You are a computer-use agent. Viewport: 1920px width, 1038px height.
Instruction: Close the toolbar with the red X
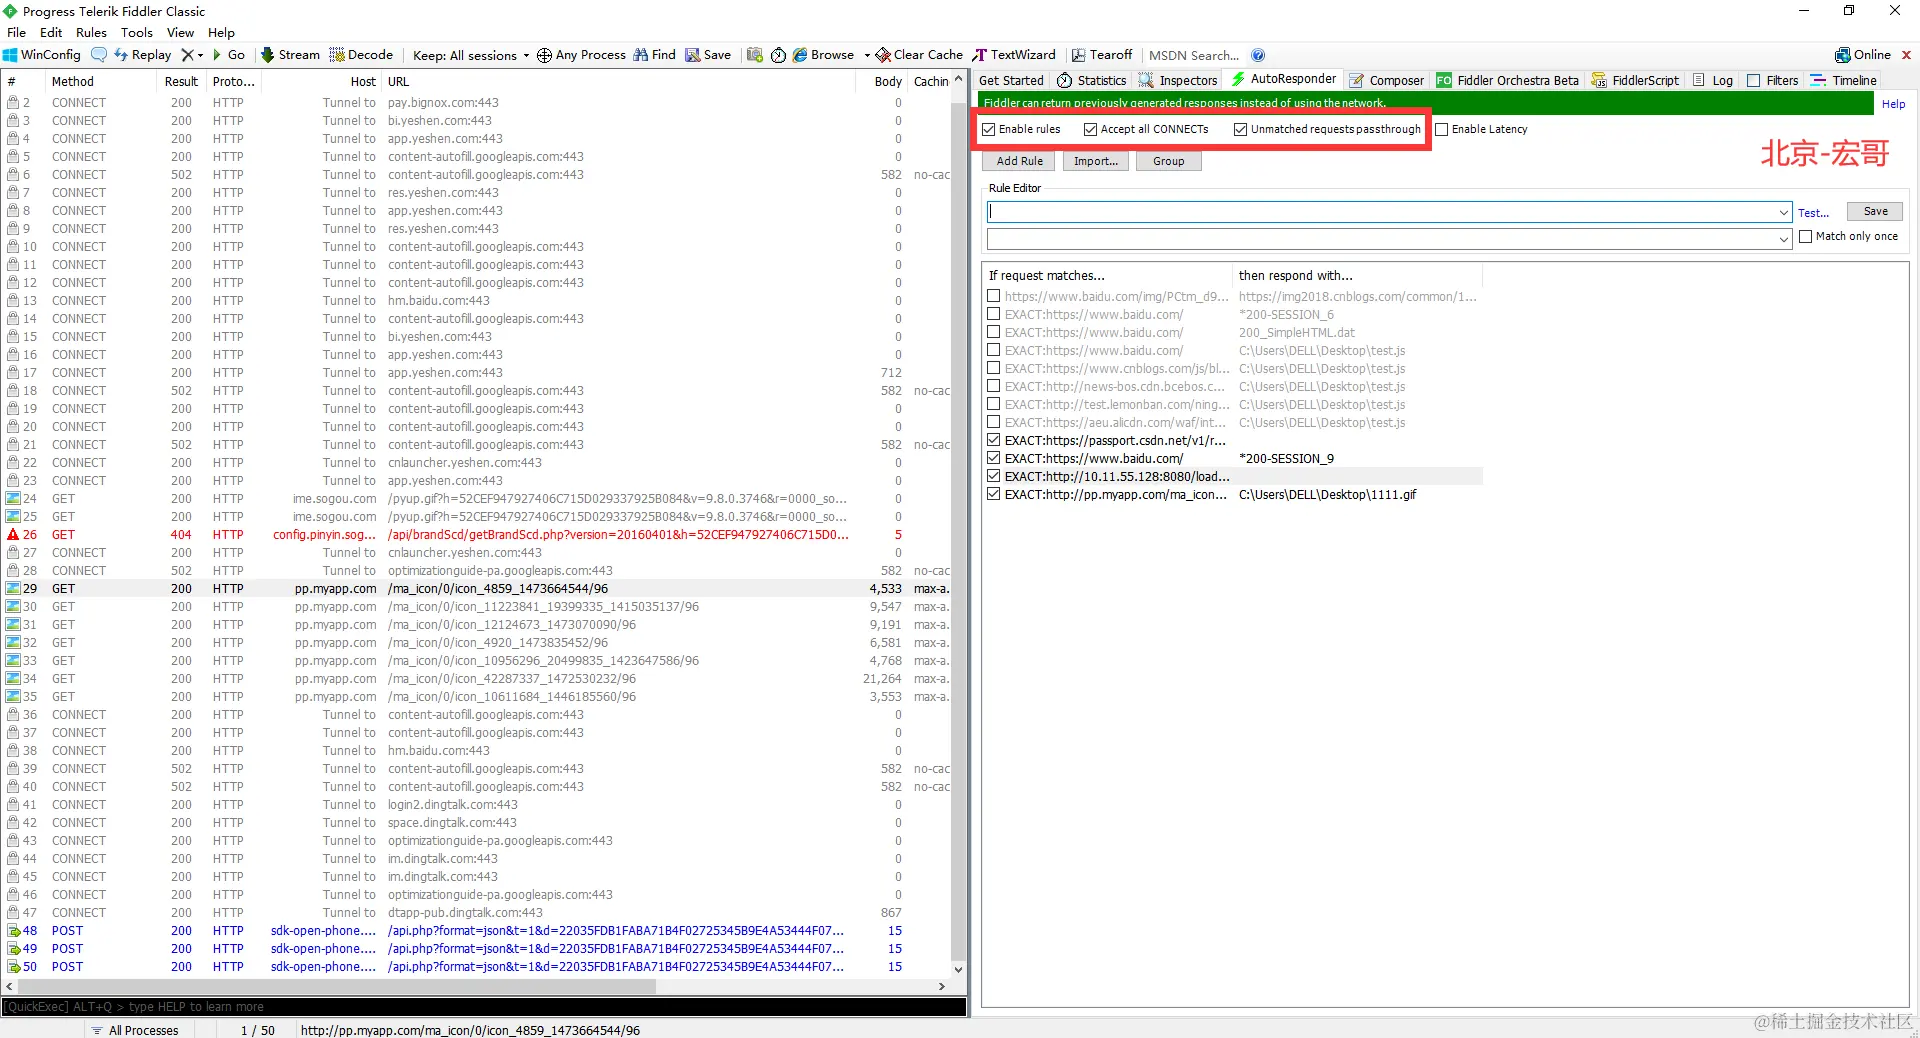point(1907,55)
